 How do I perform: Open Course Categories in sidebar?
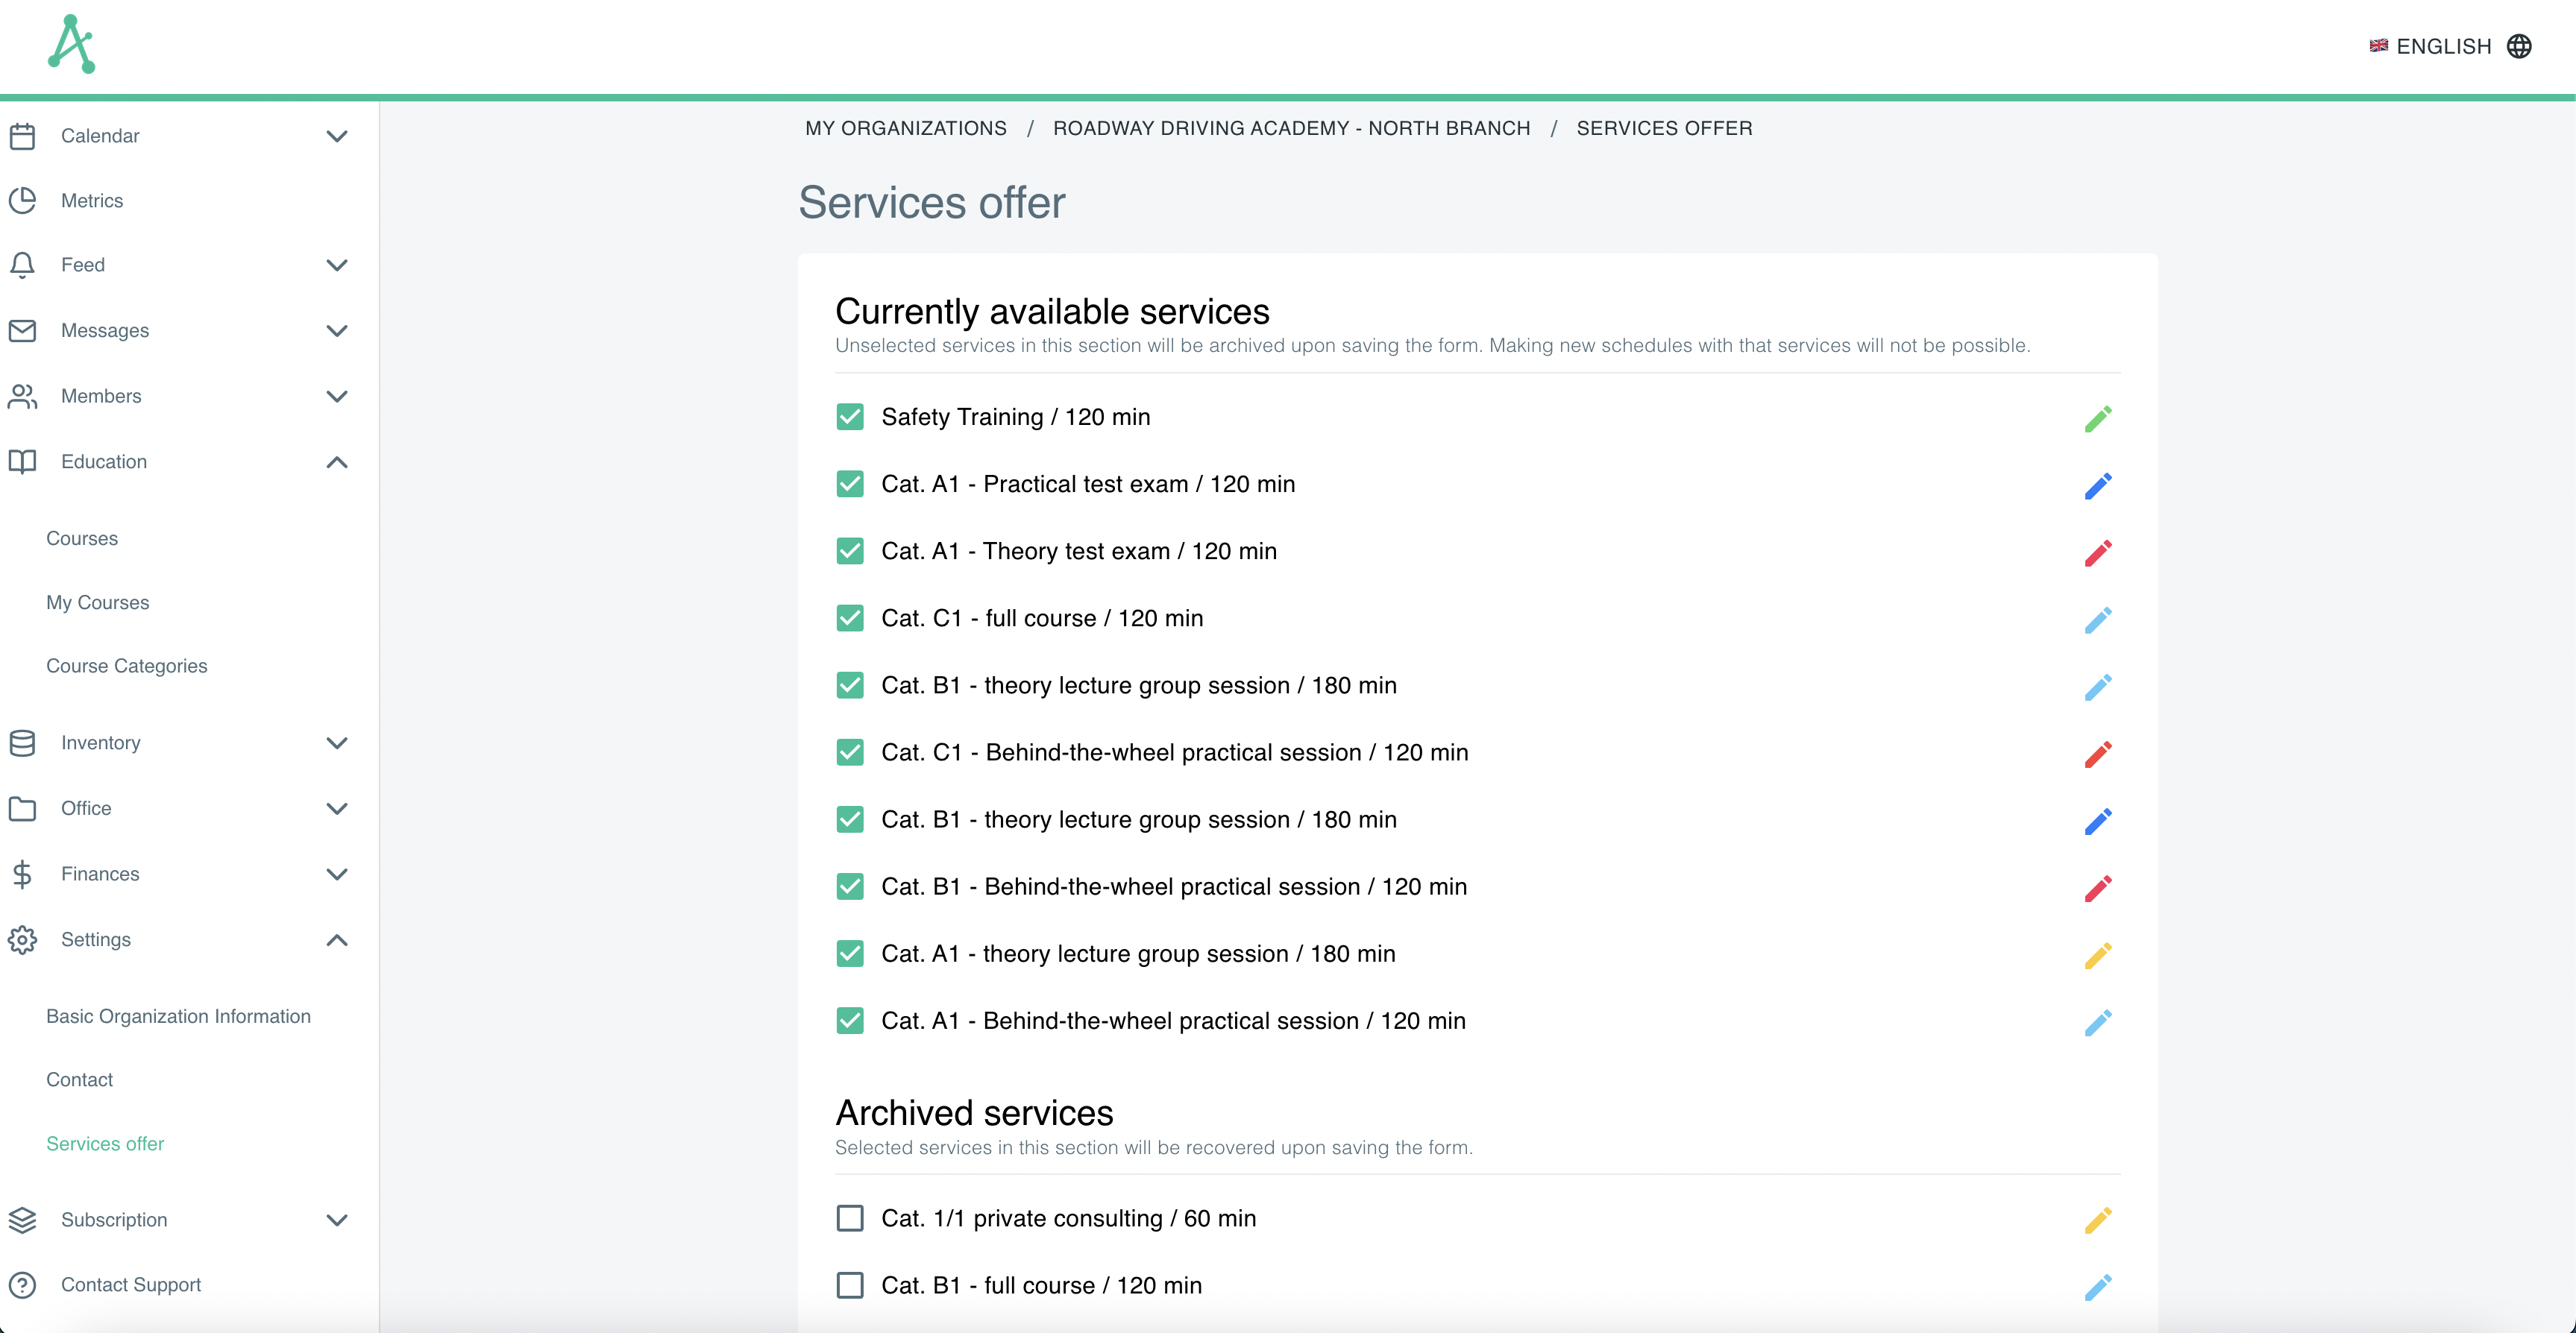click(126, 665)
